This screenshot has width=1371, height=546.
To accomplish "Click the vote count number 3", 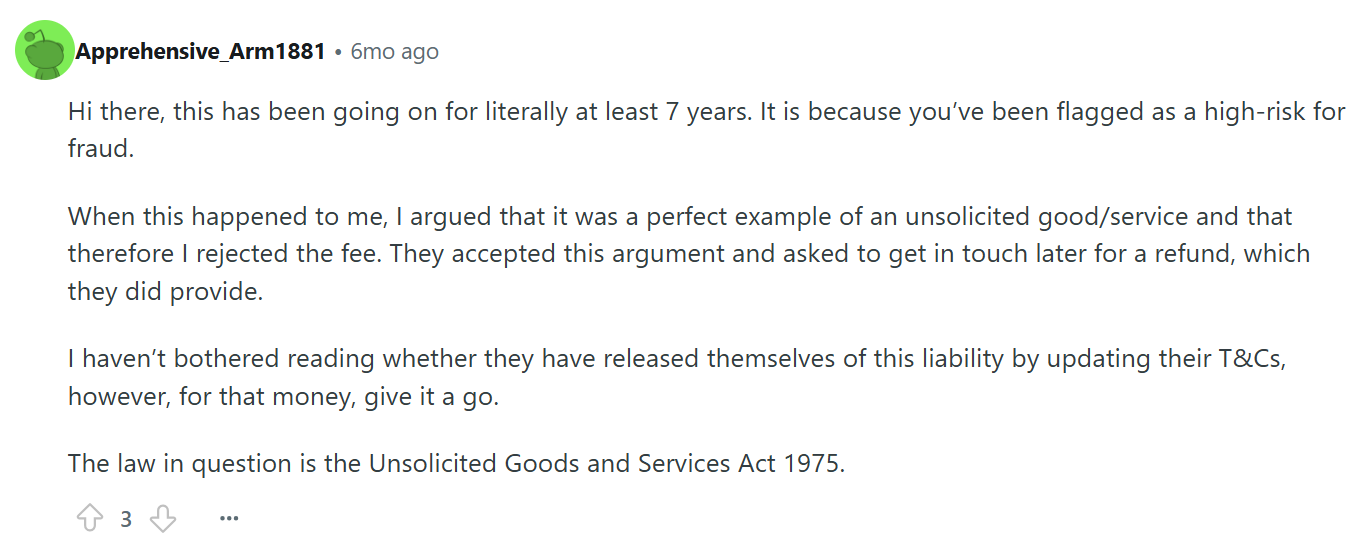I will click(126, 519).
